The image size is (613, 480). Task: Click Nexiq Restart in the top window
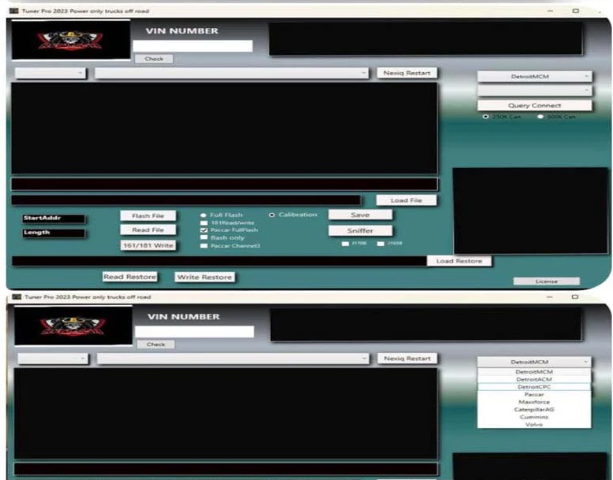coord(406,73)
